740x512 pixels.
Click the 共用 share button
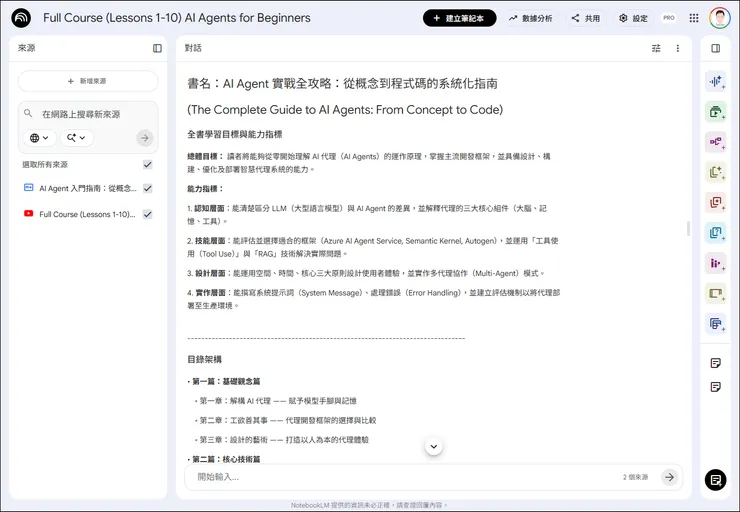[586, 18]
